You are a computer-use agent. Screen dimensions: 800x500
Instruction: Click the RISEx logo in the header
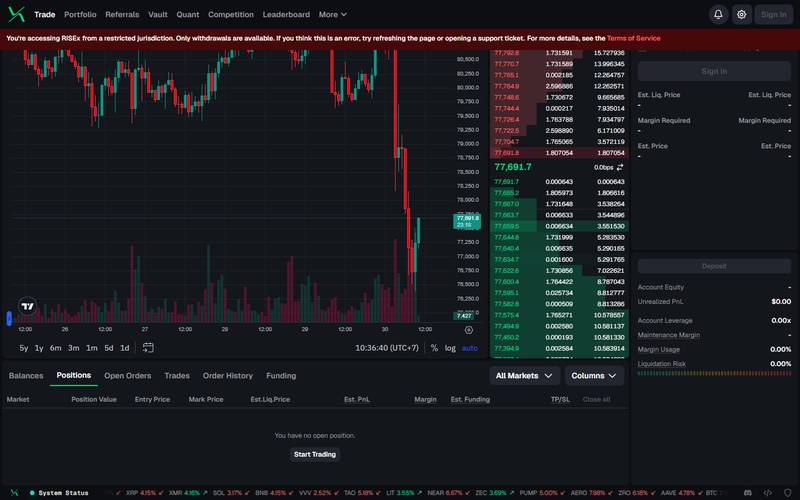tap(16, 14)
